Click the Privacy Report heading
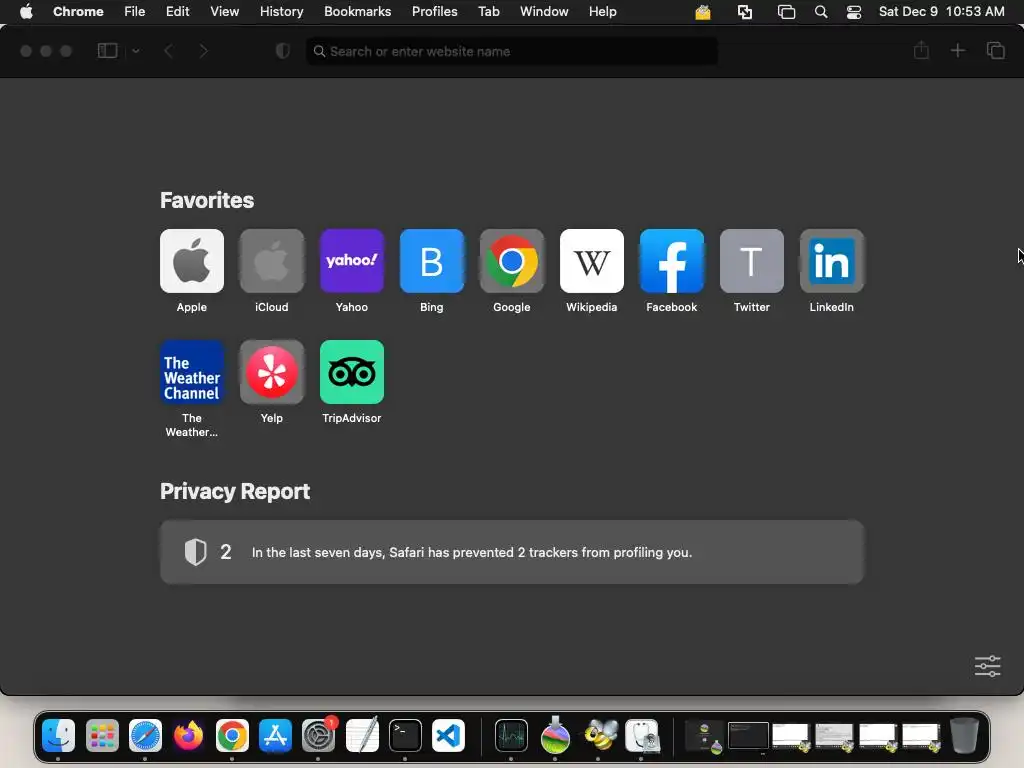The image size is (1024, 768). coord(234,491)
